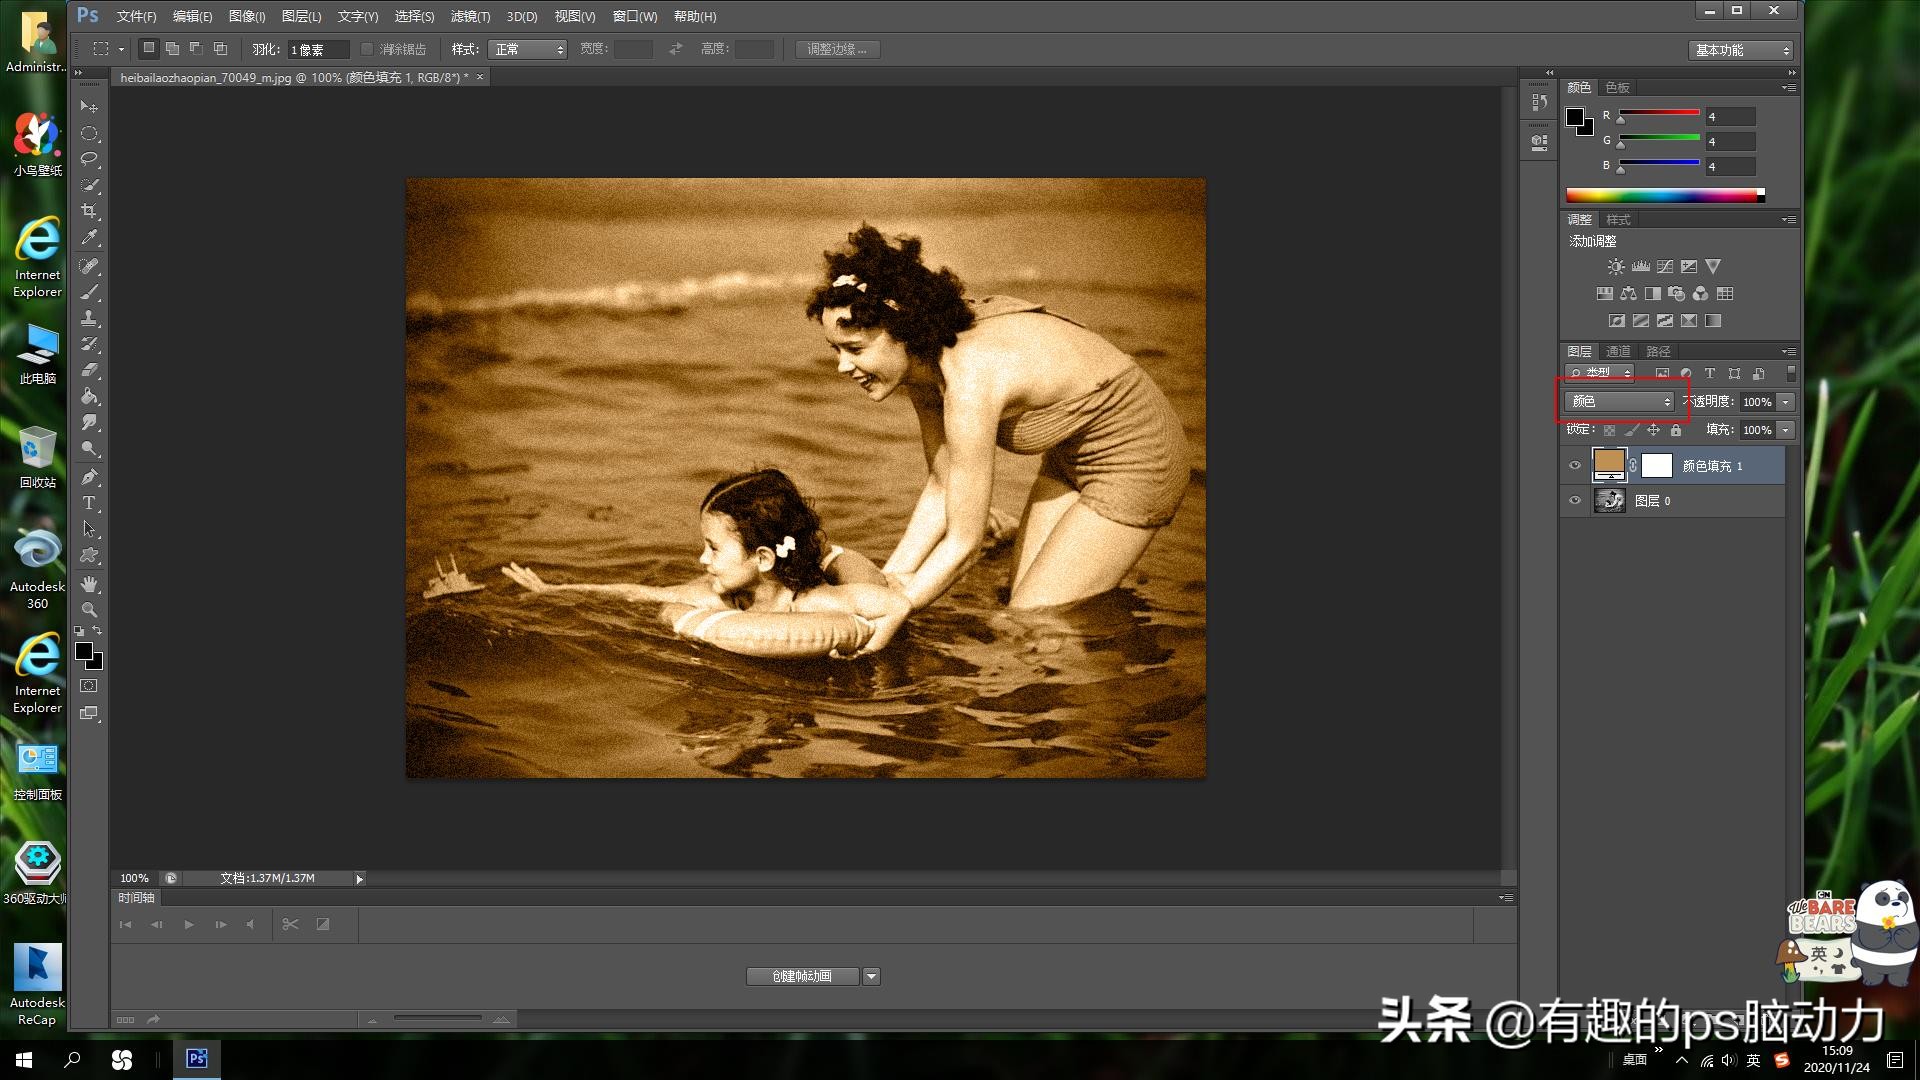Toggle visibility of 图层 0
1920x1080 pixels.
click(x=1575, y=501)
